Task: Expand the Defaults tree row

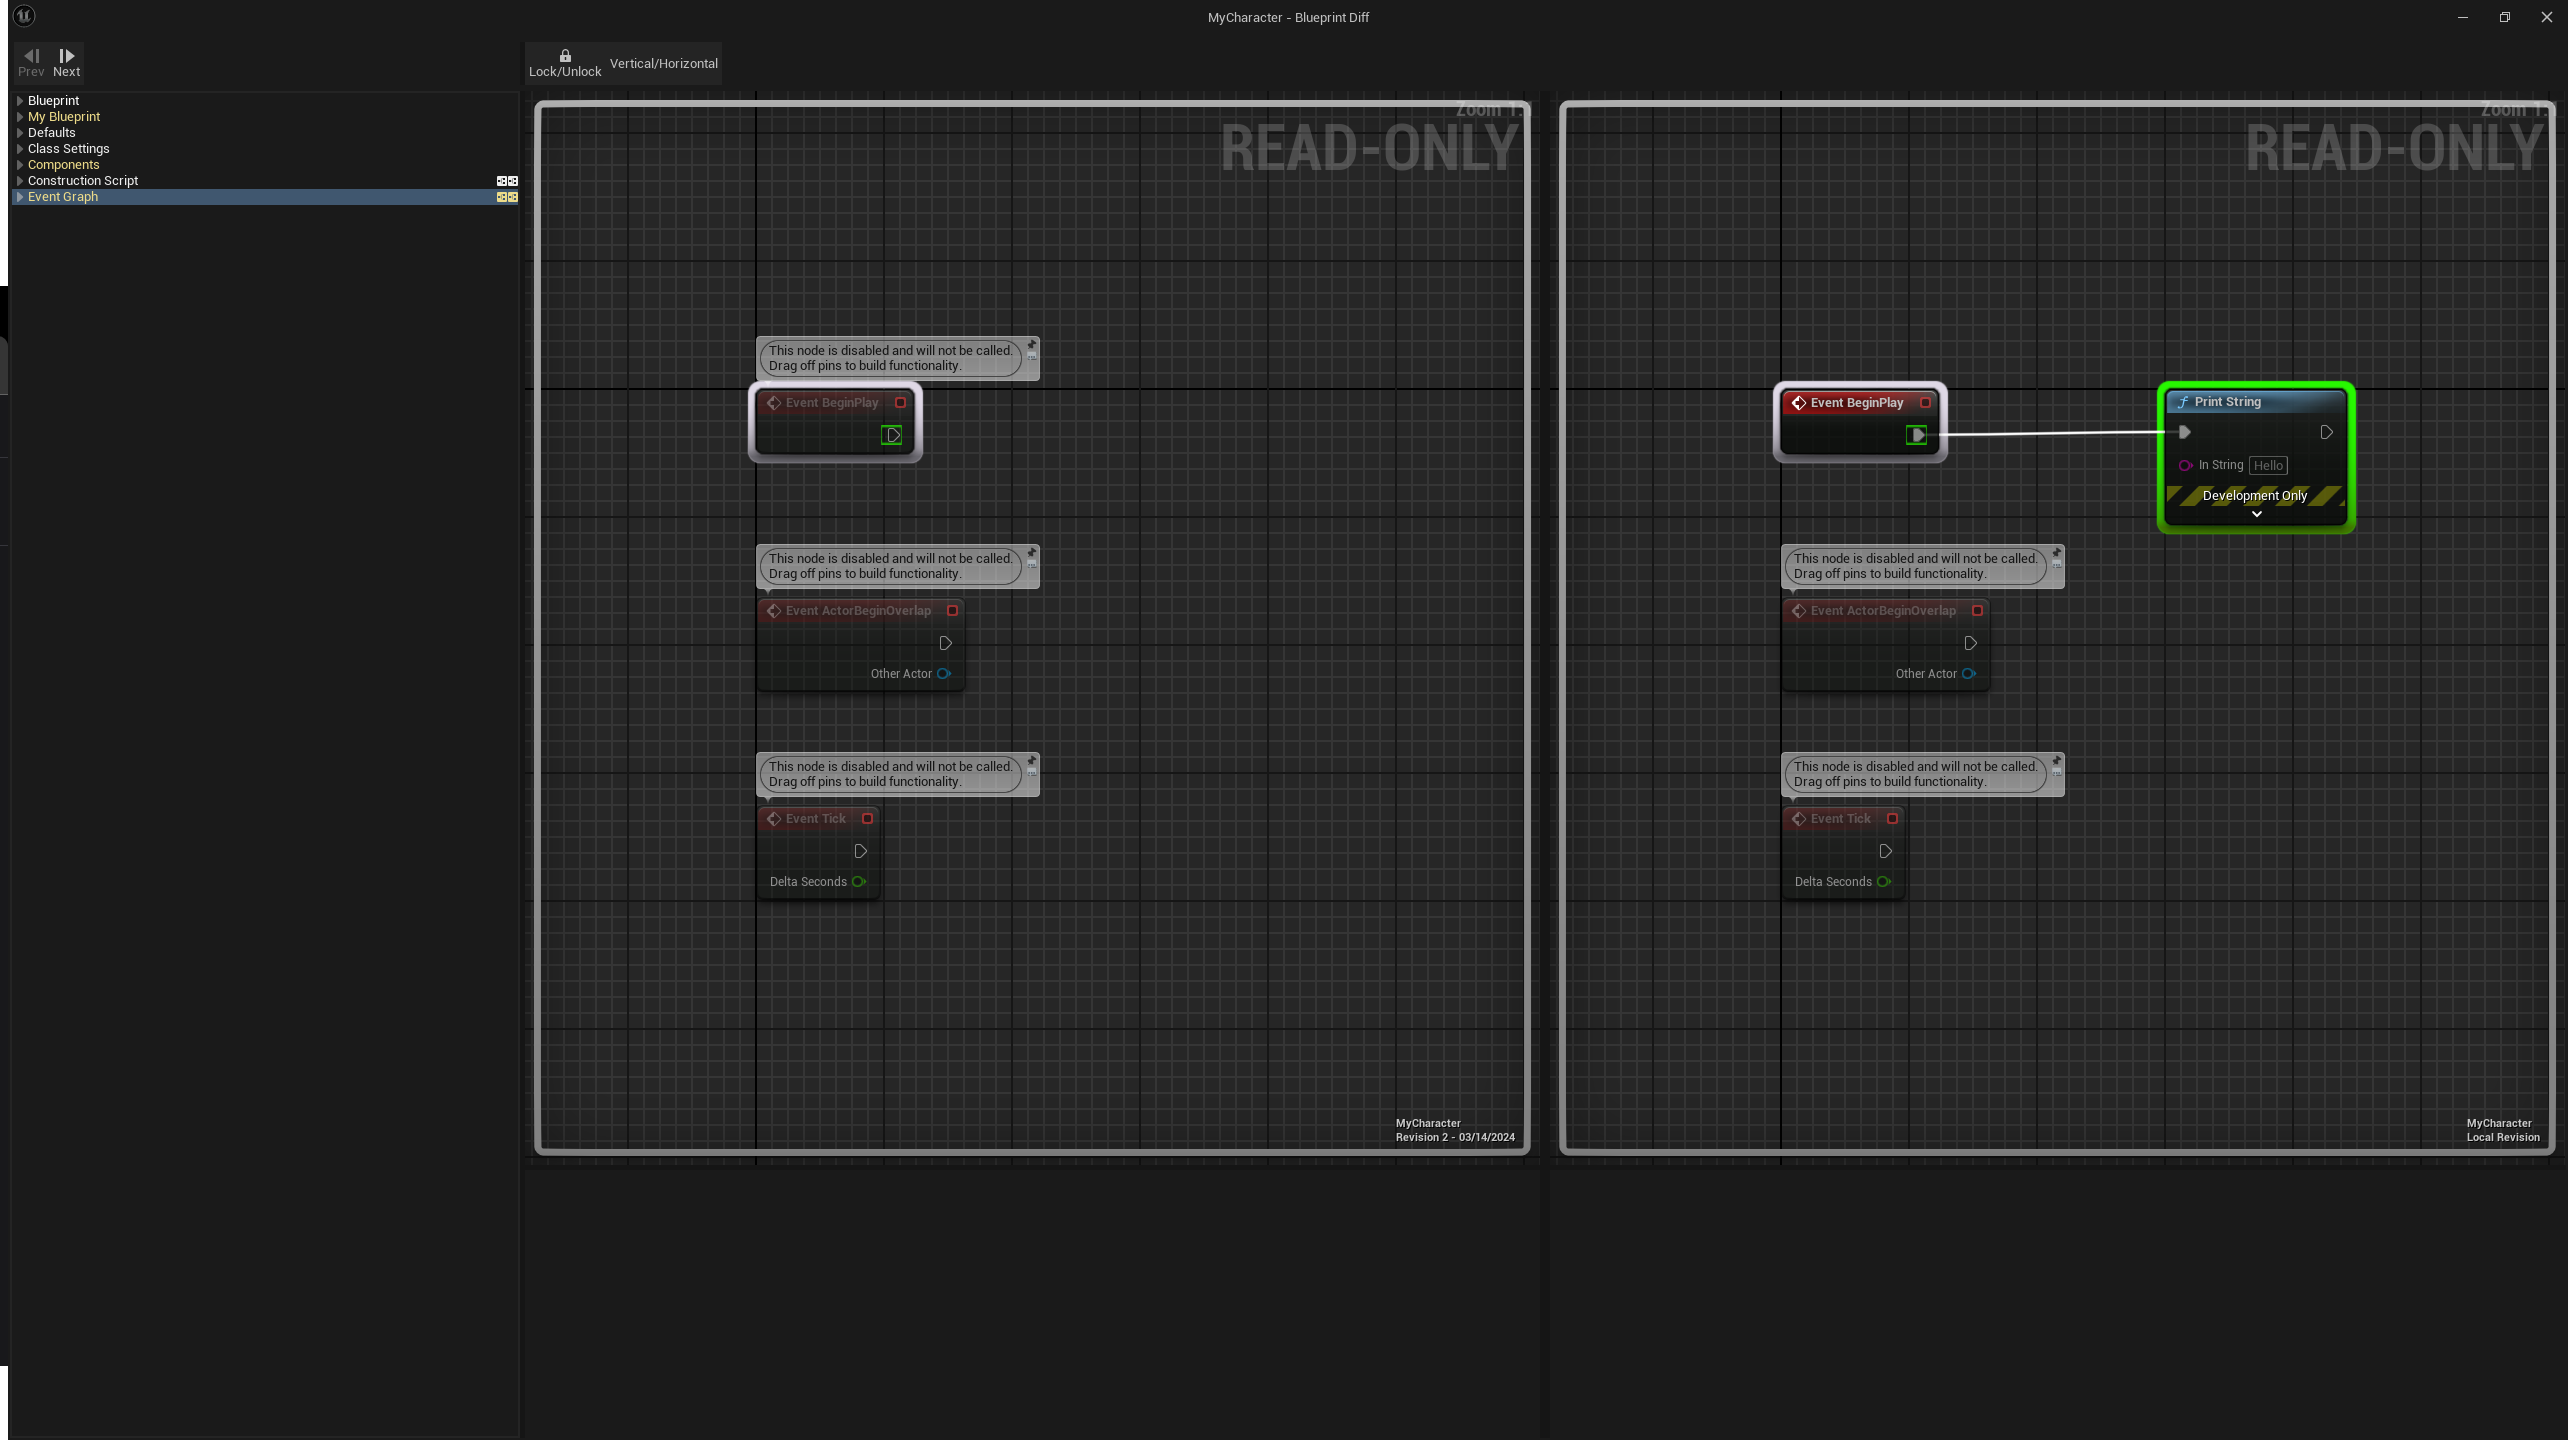Action: (20, 133)
